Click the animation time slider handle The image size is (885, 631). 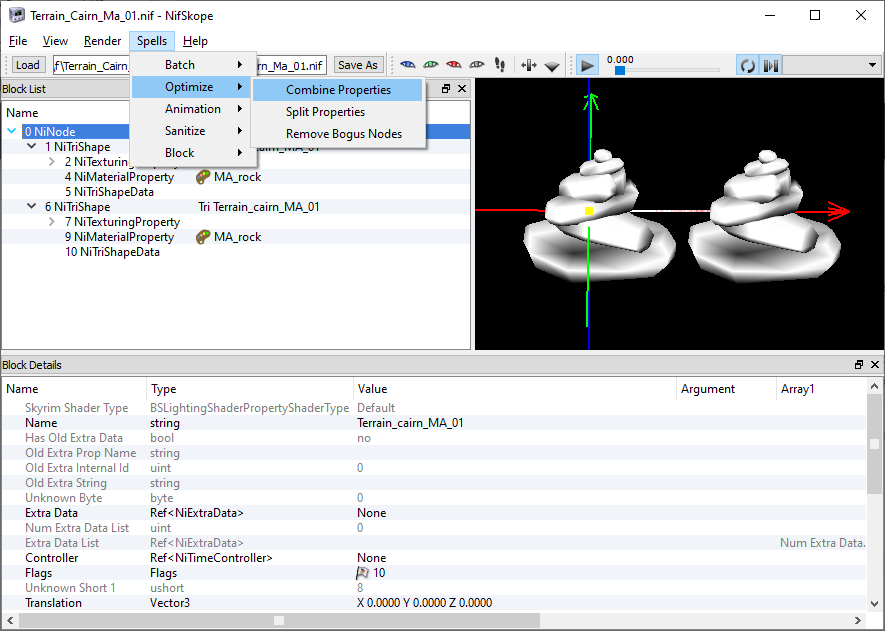pos(620,71)
